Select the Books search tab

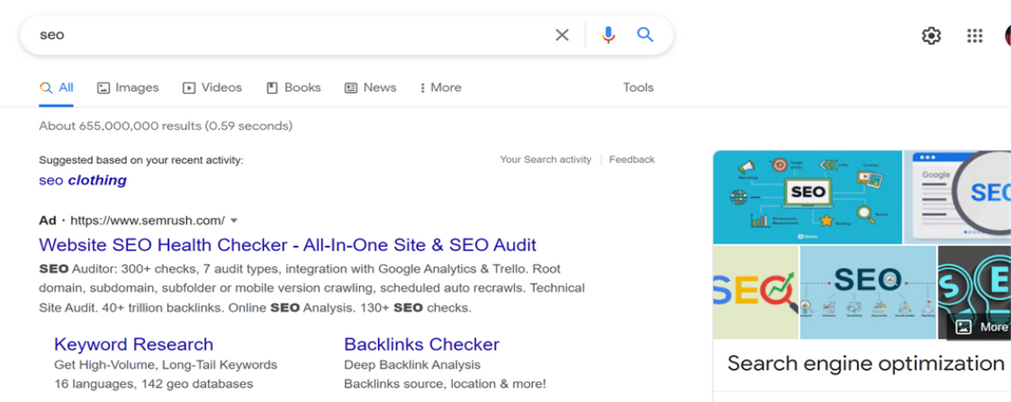tap(293, 88)
